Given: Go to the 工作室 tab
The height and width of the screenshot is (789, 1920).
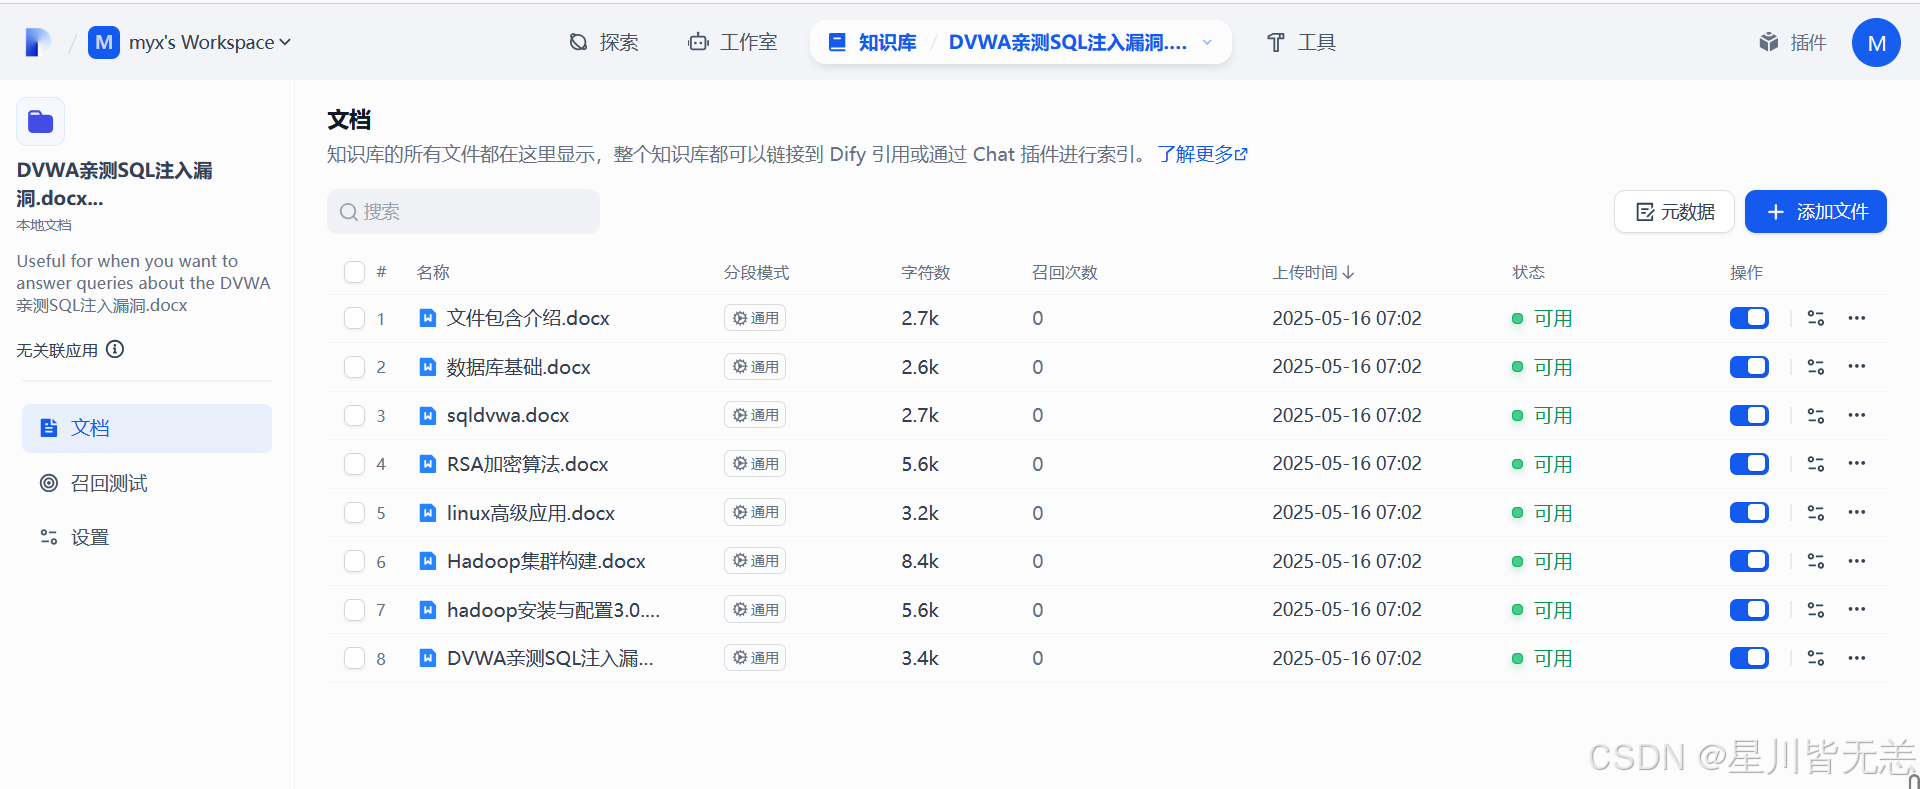Looking at the screenshot, I should pyautogui.click(x=733, y=42).
